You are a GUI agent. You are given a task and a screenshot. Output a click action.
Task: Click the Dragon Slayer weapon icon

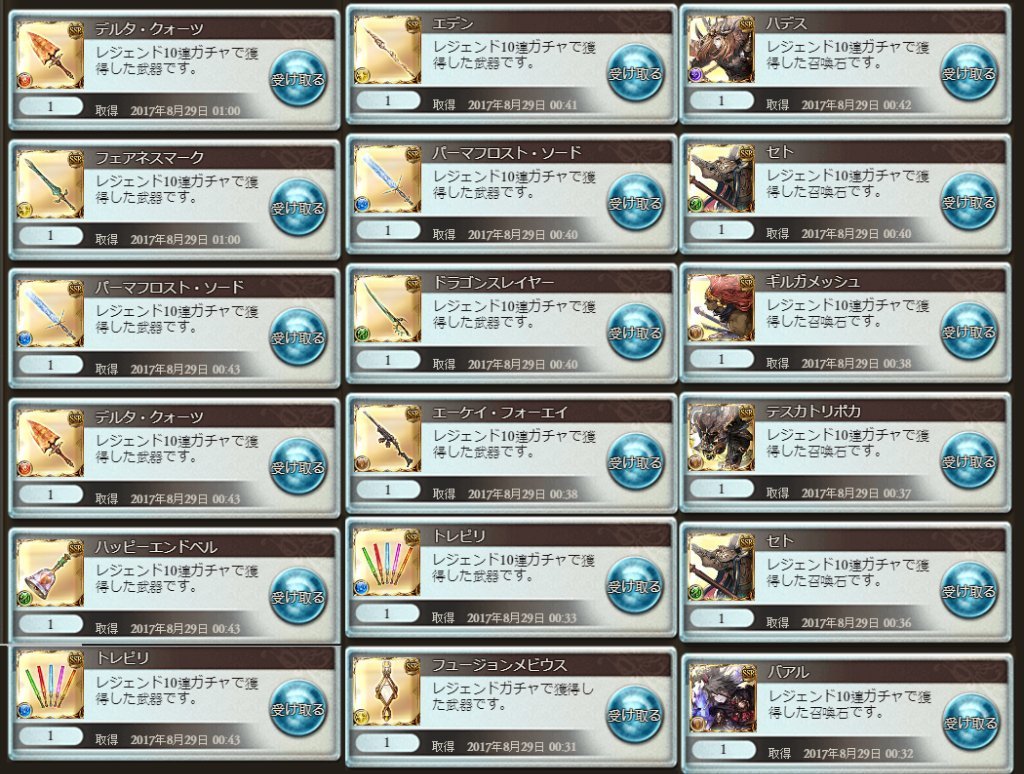pos(387,308)
